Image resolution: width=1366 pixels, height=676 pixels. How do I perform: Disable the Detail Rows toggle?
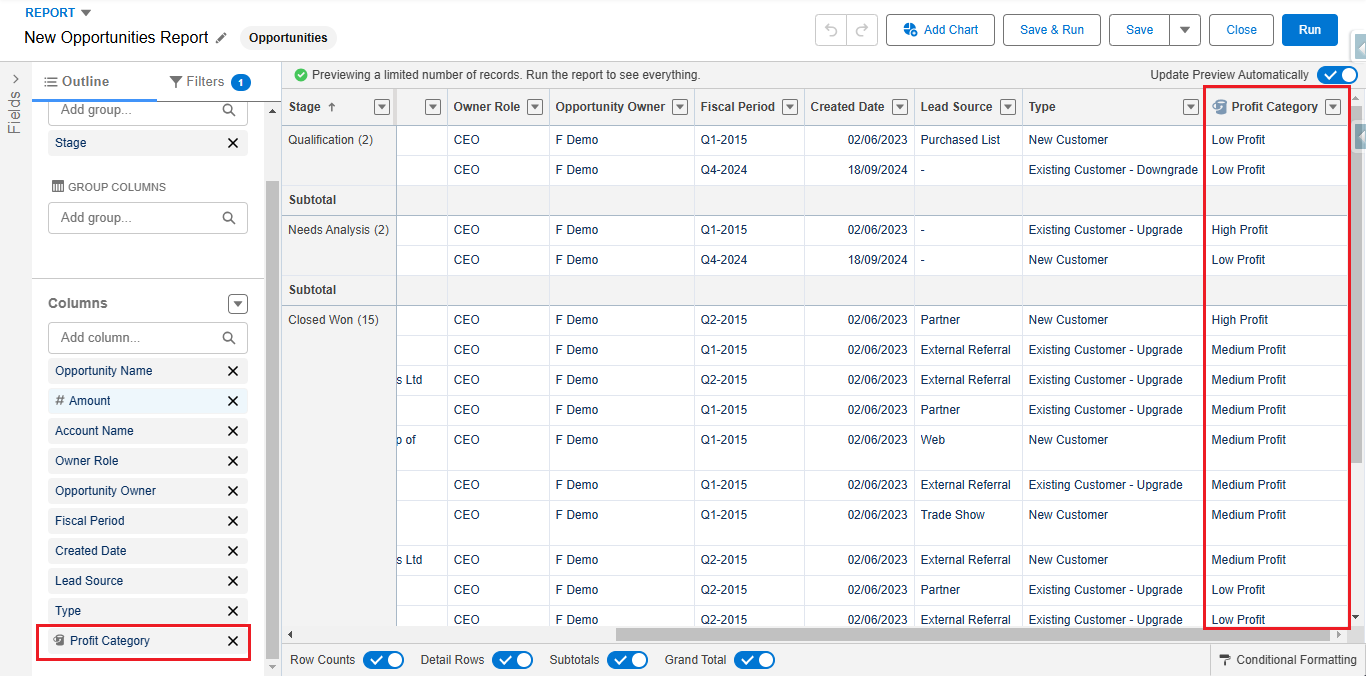tap(512, 660)
